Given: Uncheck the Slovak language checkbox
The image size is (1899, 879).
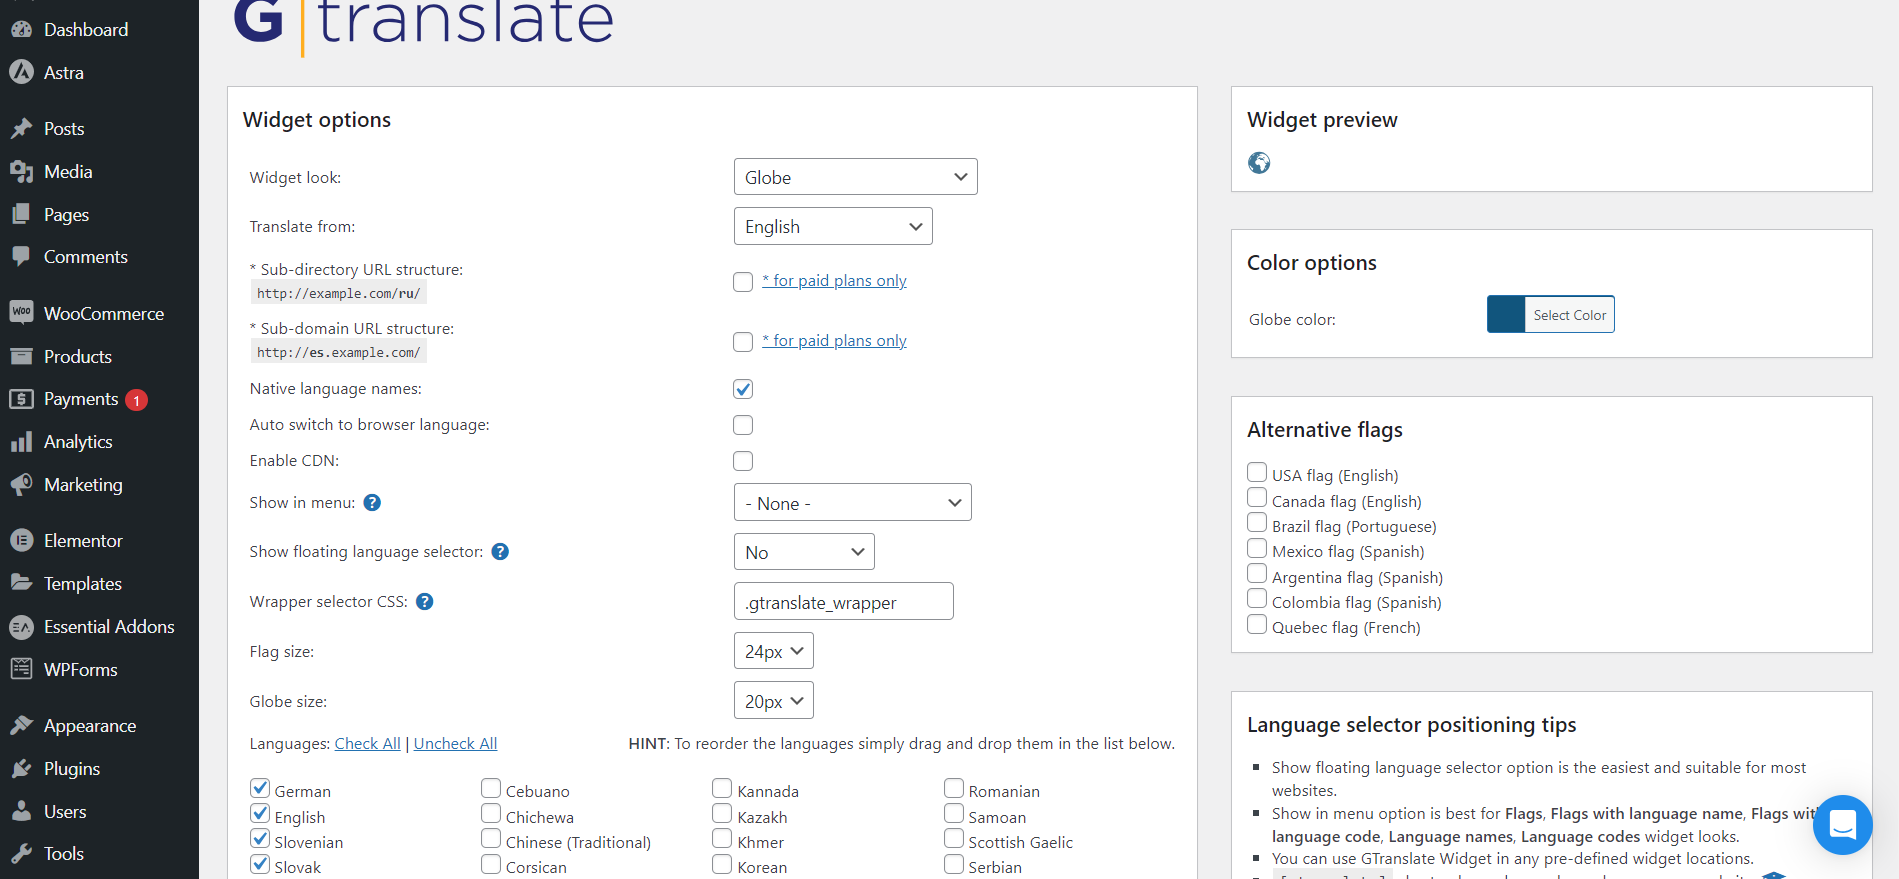Looking at the screenshot, I should point(260,864).
